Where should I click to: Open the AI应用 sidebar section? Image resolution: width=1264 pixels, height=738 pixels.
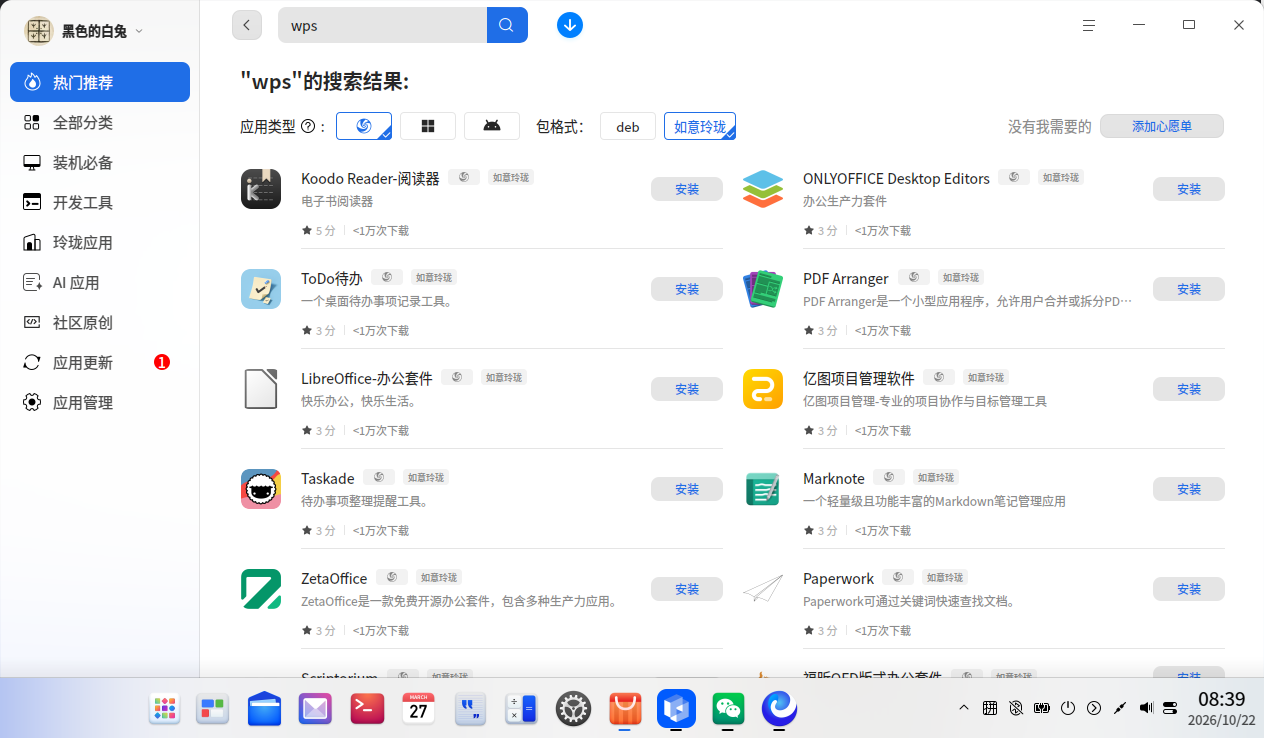(x=100, y=282)
